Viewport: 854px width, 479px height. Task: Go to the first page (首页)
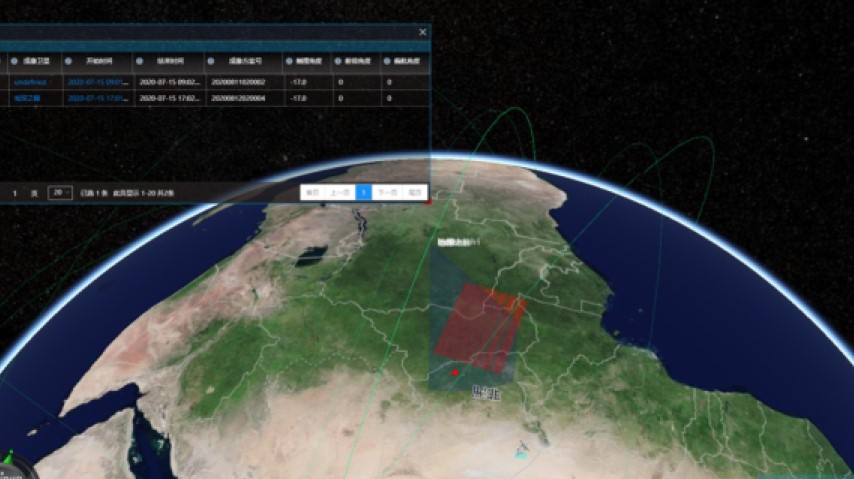[x=313, y=192]
